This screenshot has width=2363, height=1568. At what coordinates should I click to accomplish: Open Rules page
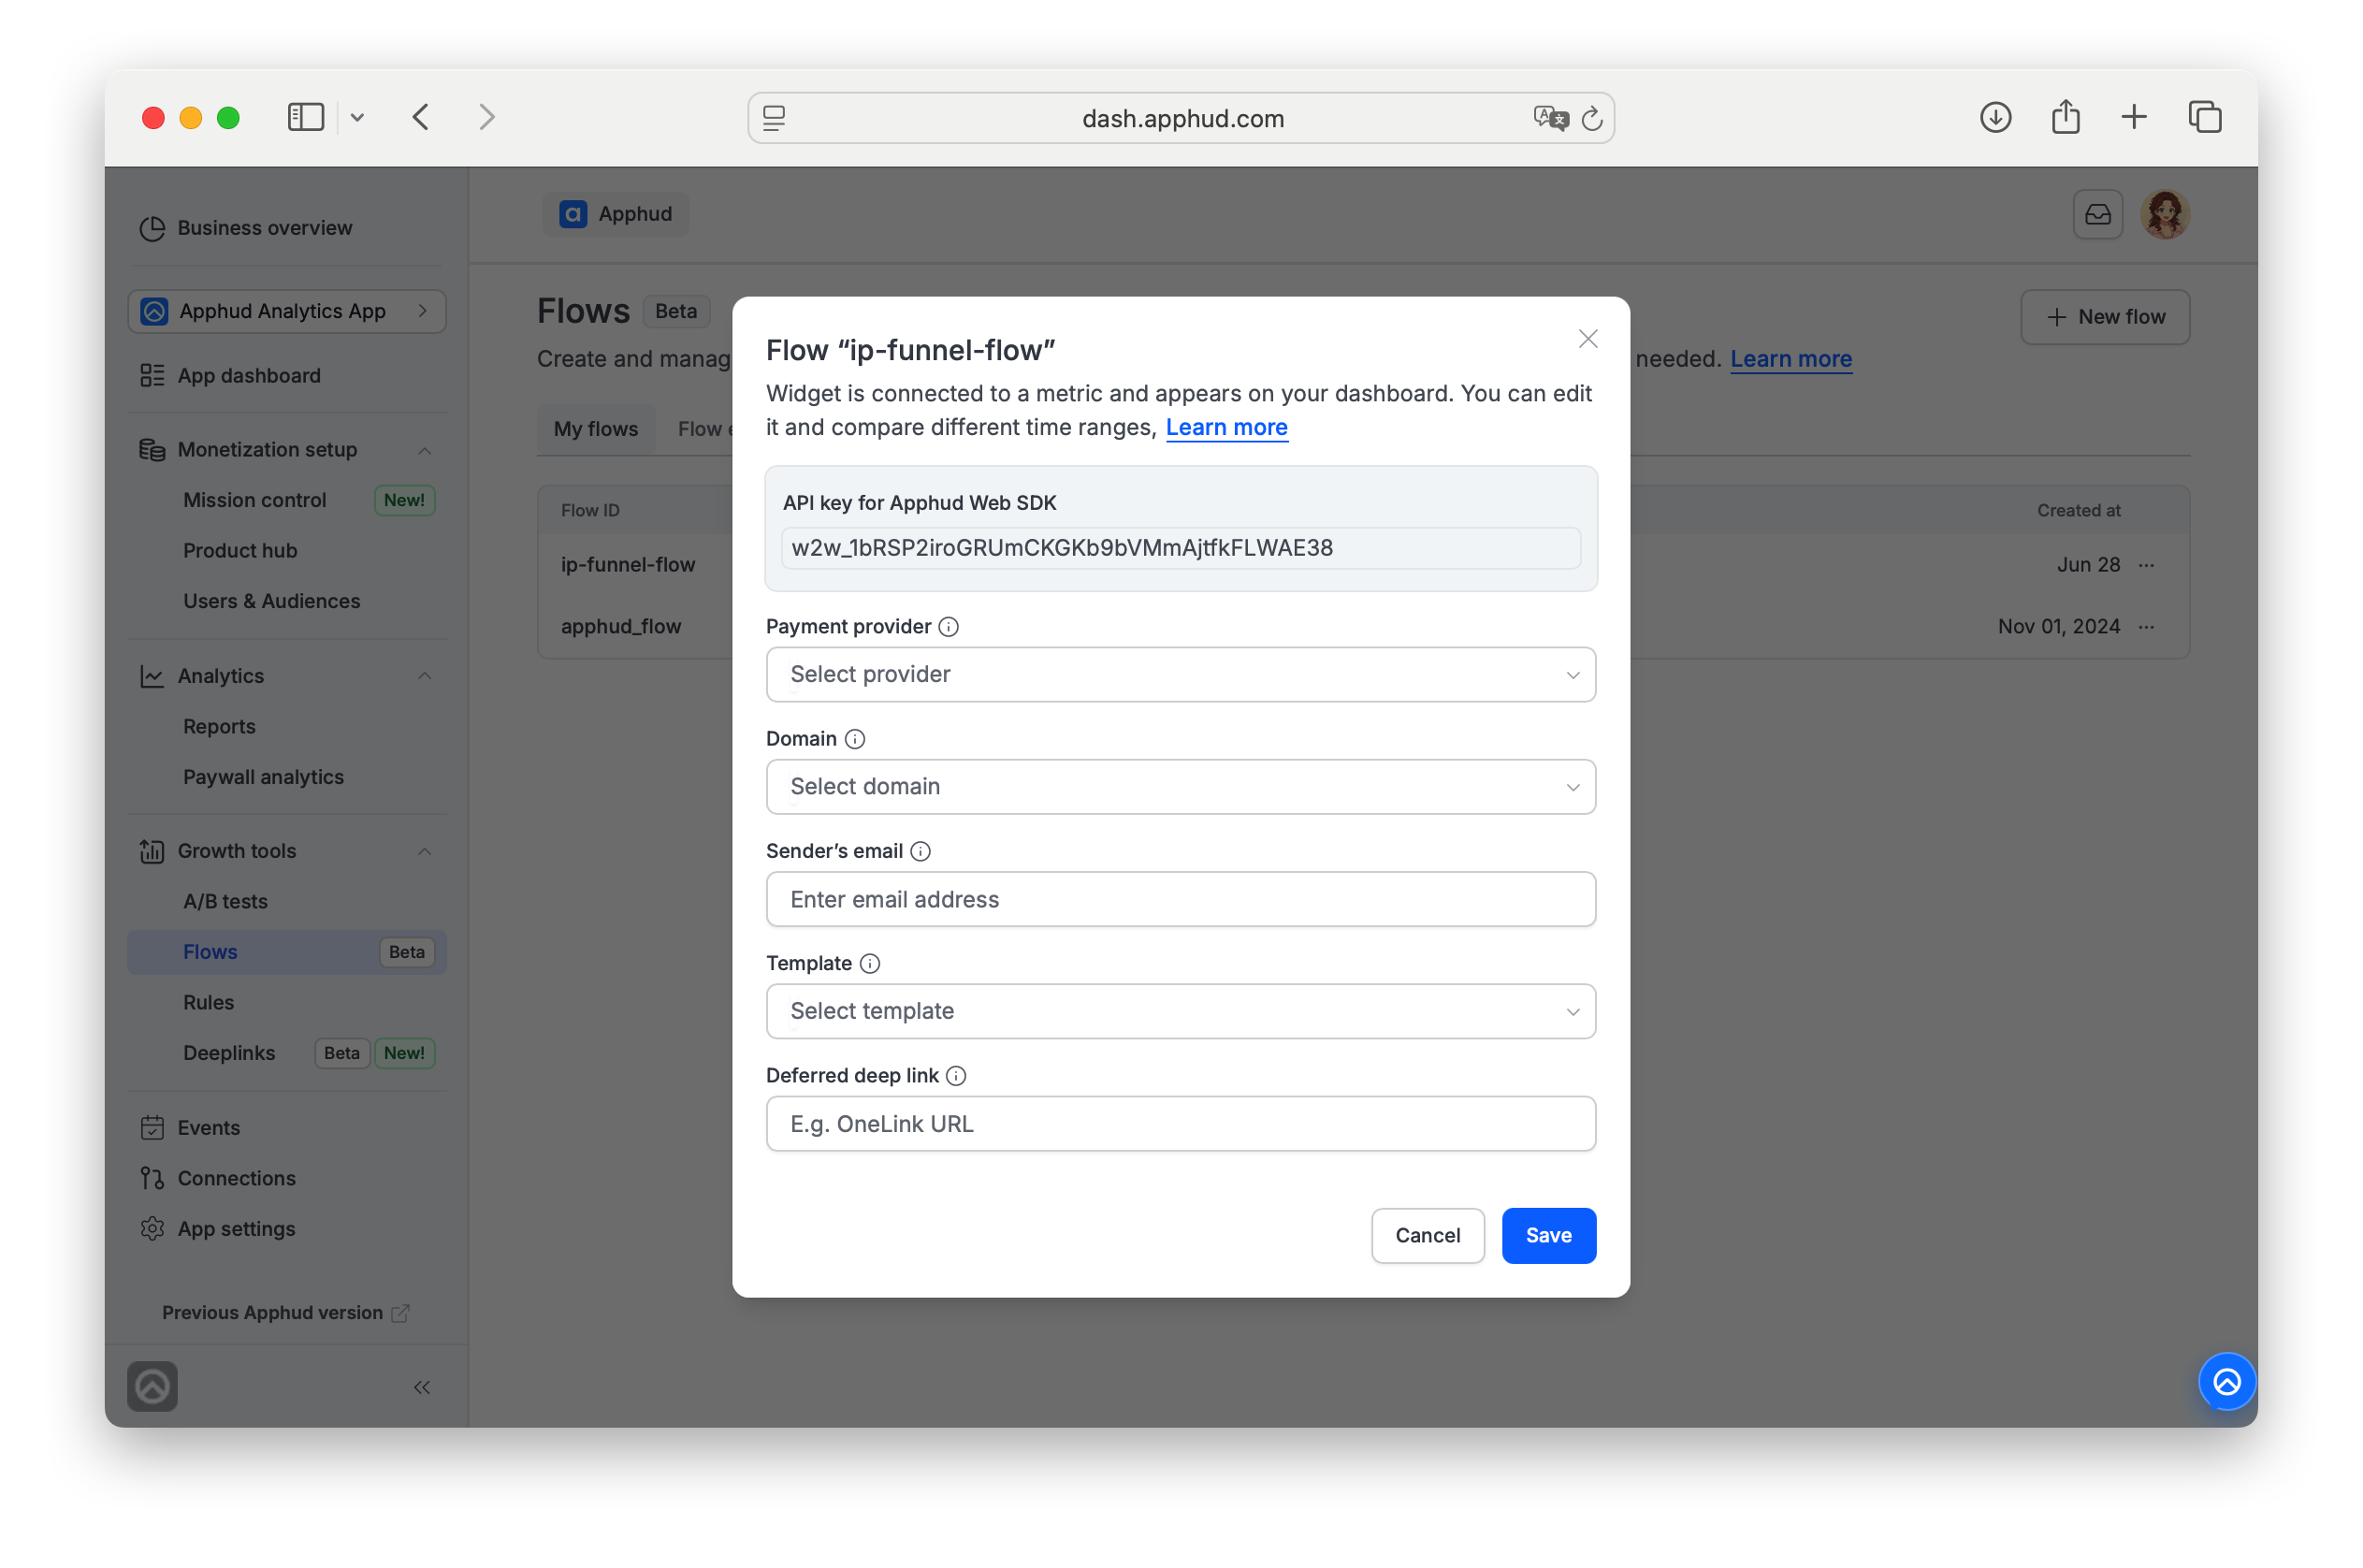pyautogui.click(x=208, y=1002)
